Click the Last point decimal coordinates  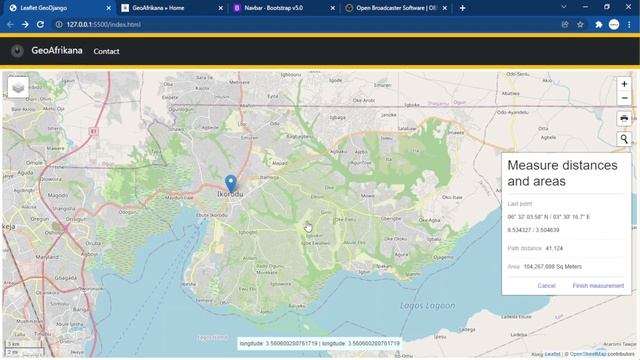point(533,230)
